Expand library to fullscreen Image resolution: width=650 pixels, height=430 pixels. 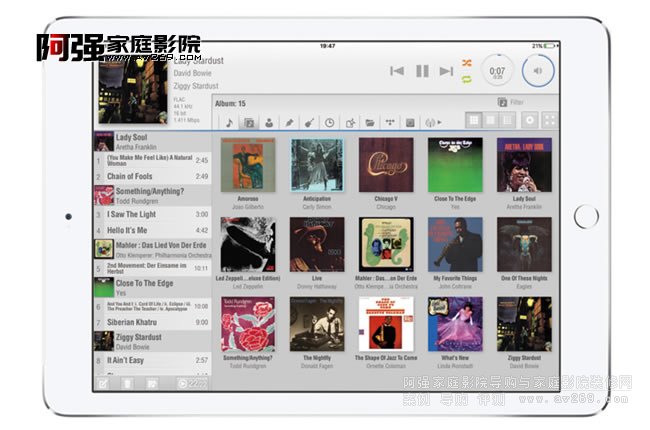pos(549,120)
